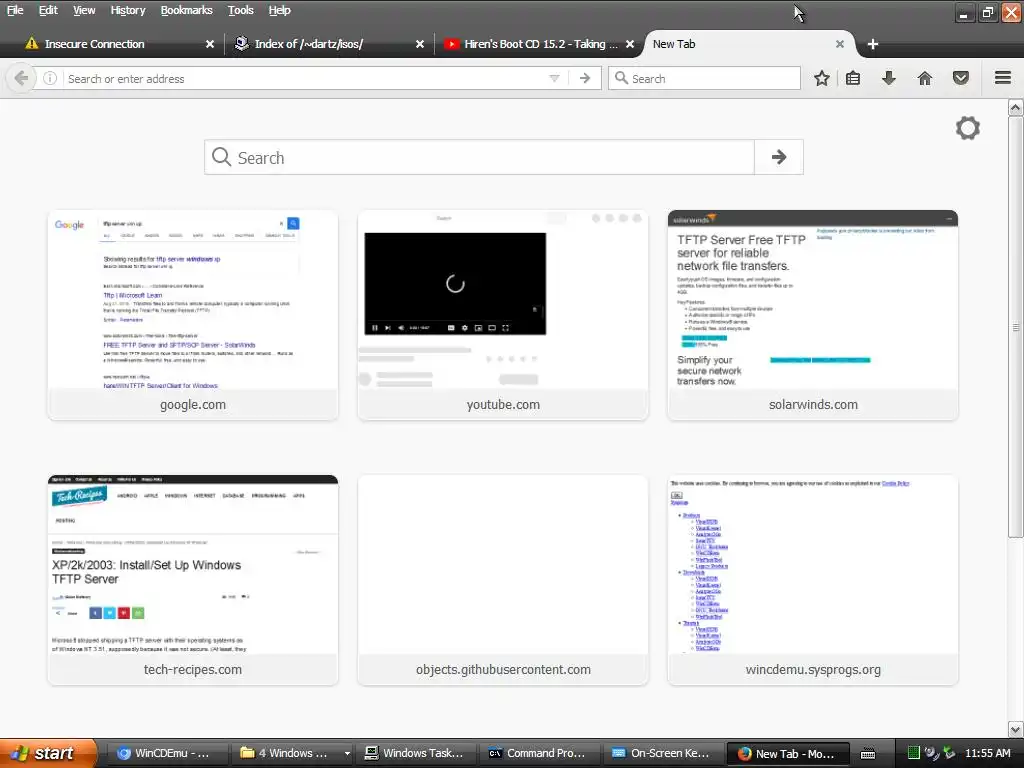Switch to On-Screen Keyboard taskbar button
This screenshot has width=1024, height=768.
[x=662, y=753]
